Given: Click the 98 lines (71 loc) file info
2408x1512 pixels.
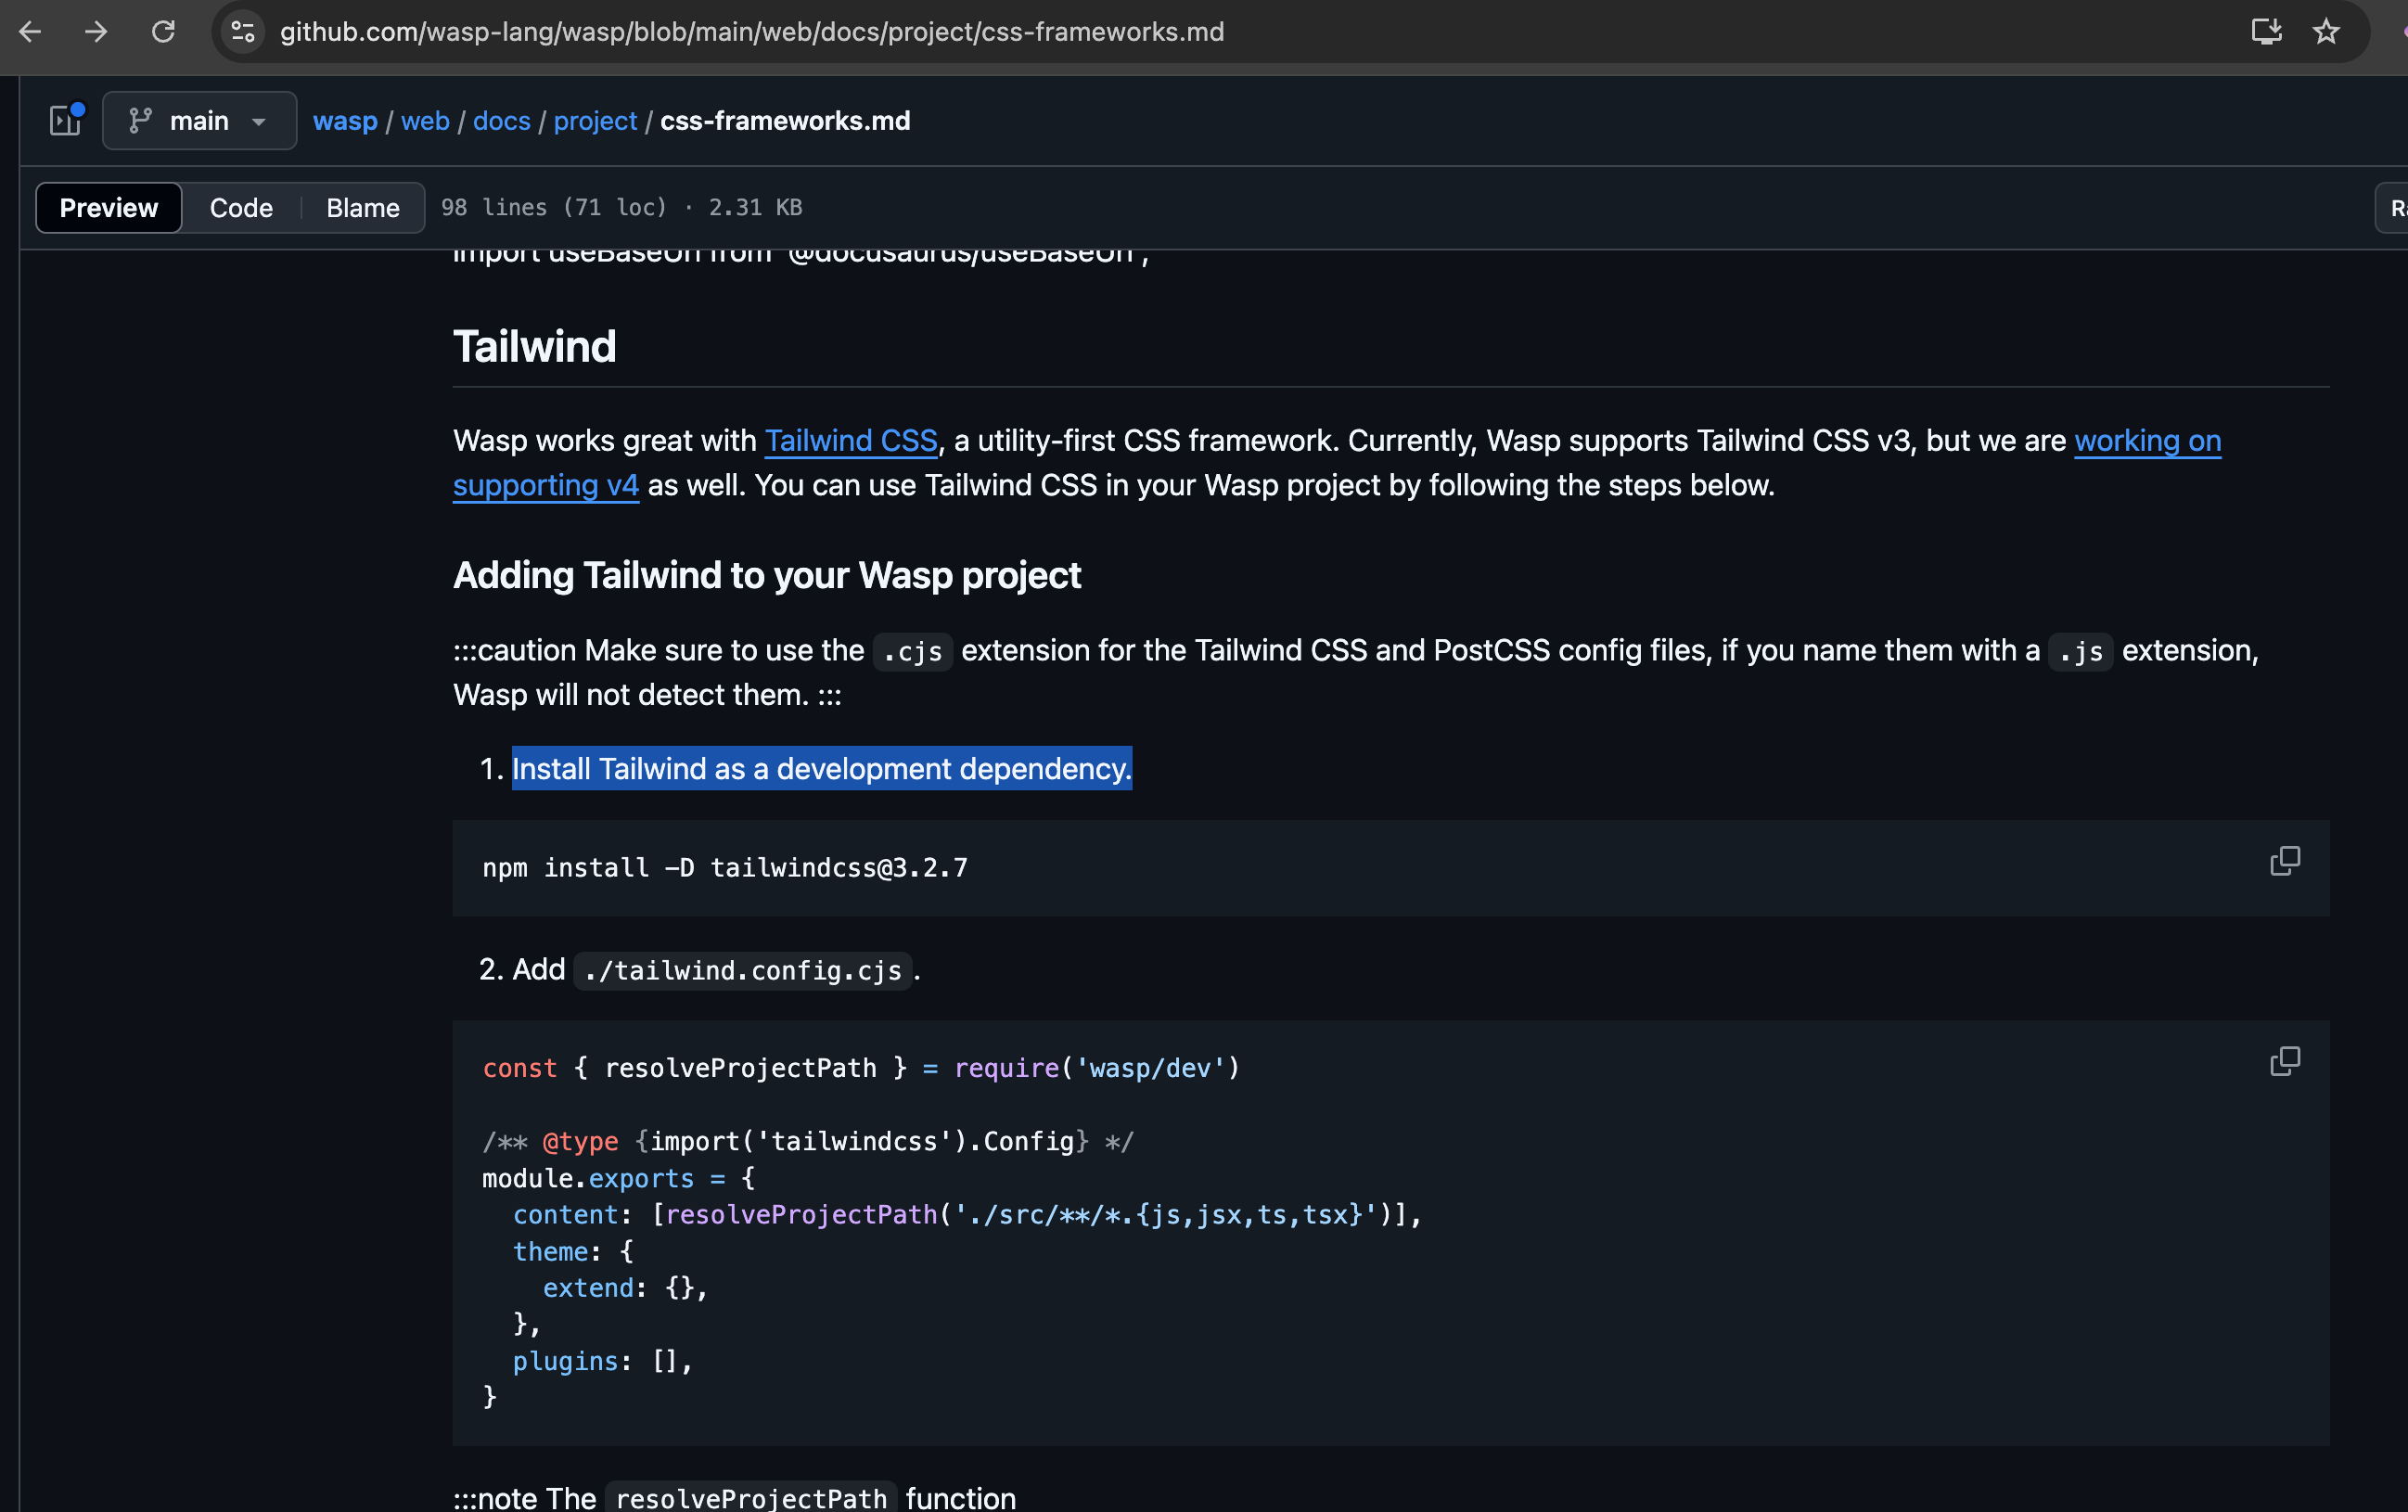Looking at the screenshot, I should click(x=621, y=208).
